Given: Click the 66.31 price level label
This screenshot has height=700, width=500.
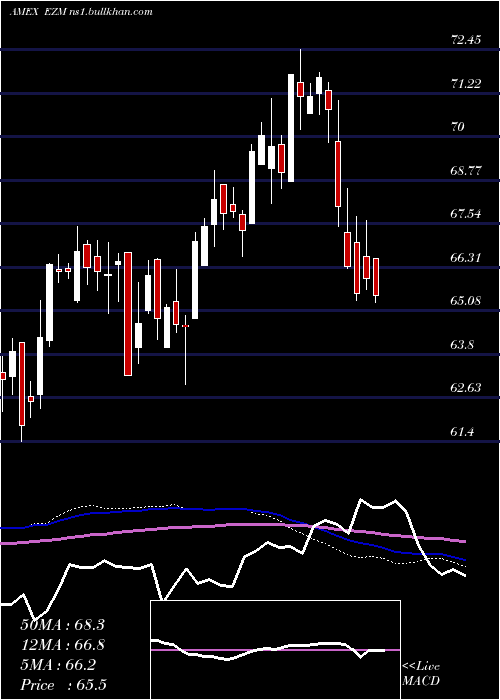Looking at the screenshot, I should pos(466,258).
